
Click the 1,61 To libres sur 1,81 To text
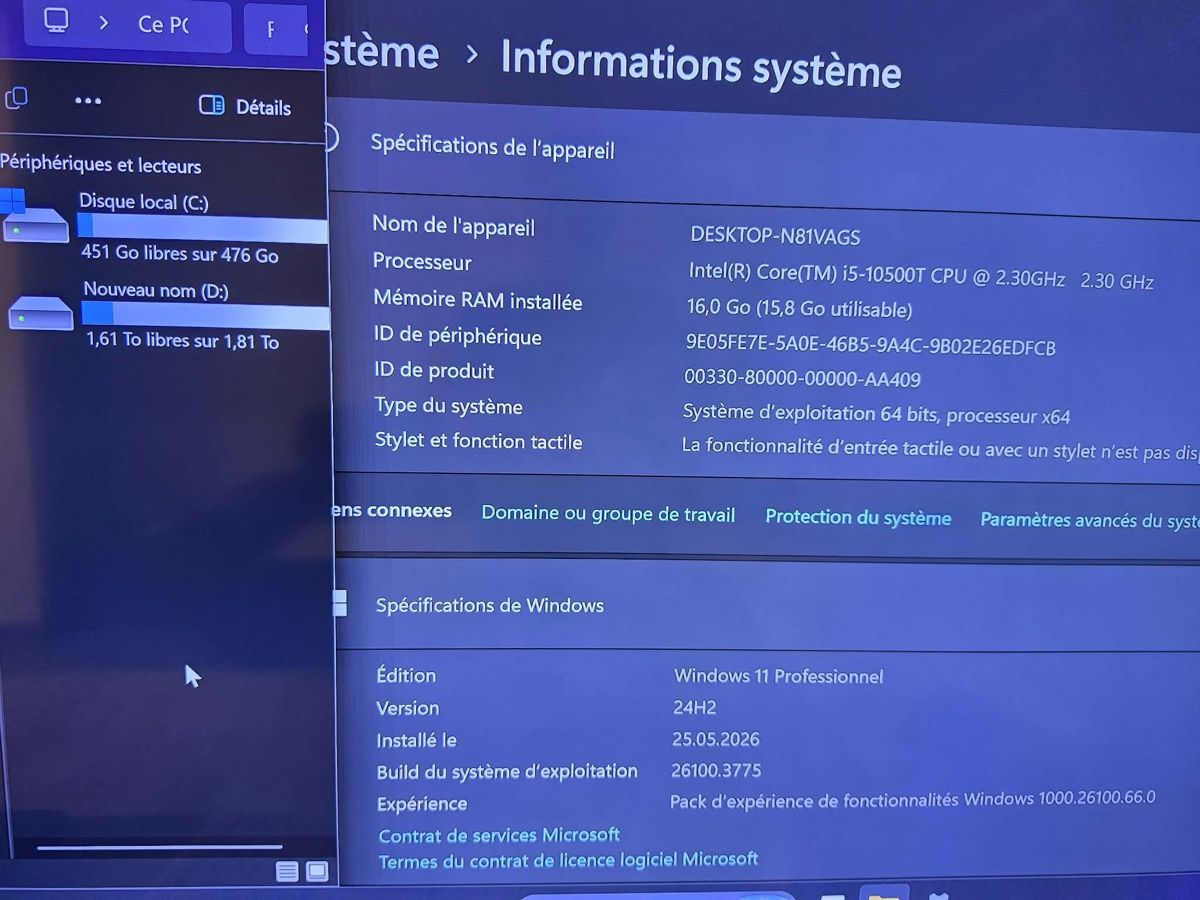[x=183, y=341]
